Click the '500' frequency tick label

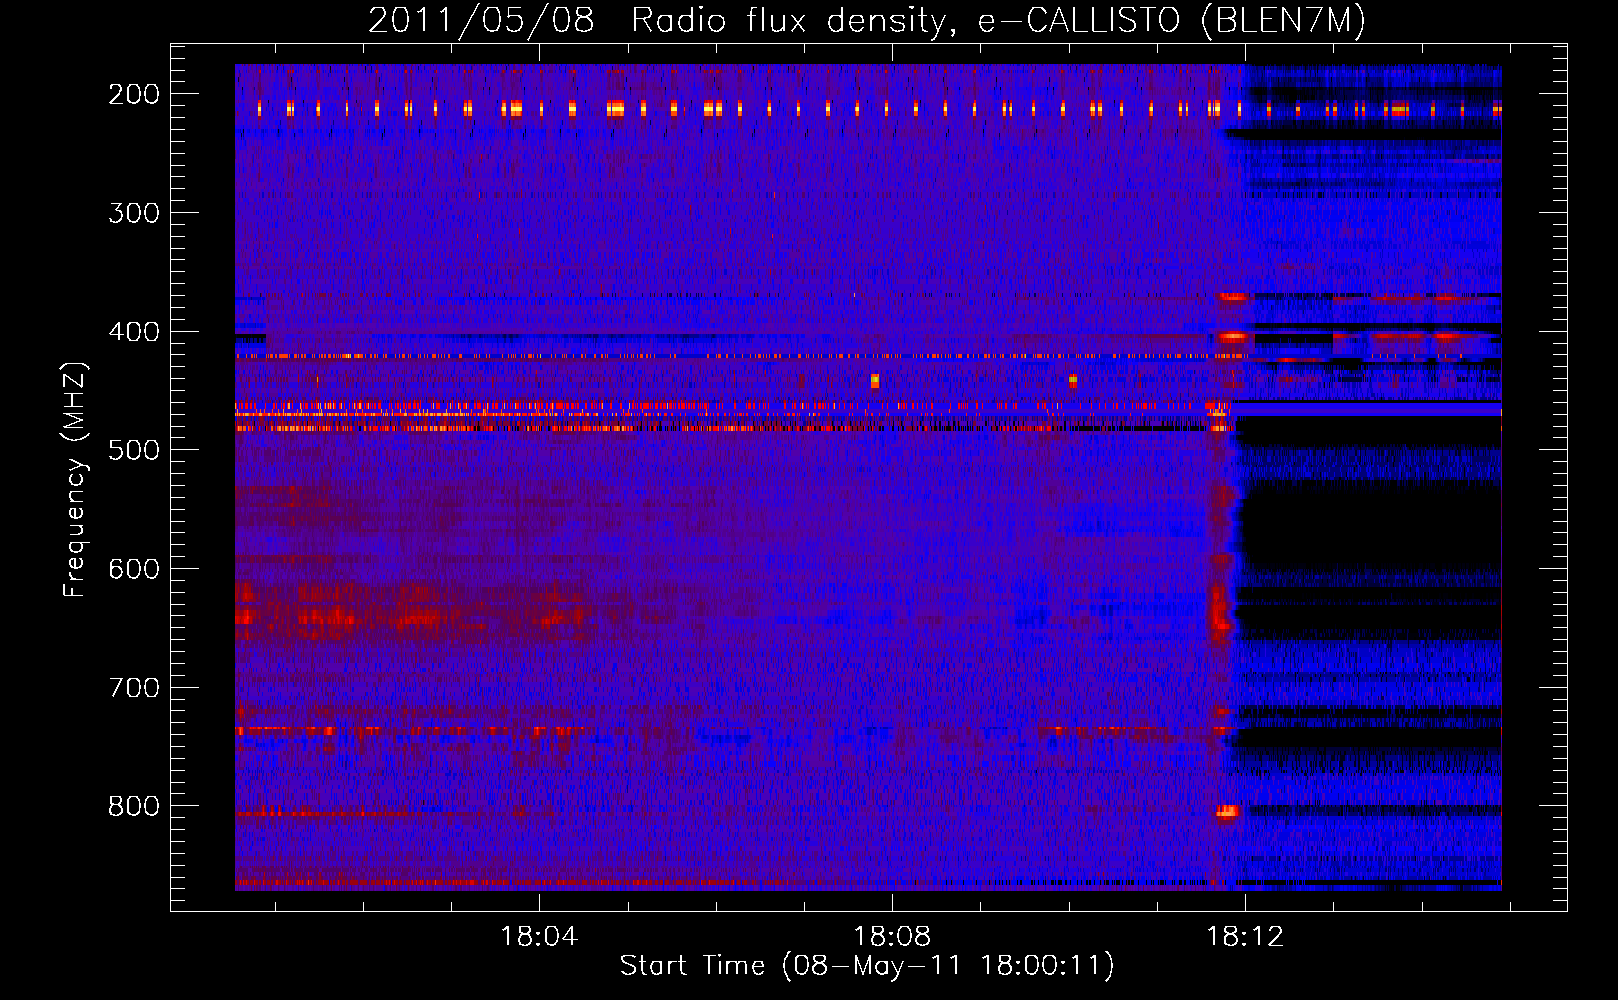click(x=134, y=450)
